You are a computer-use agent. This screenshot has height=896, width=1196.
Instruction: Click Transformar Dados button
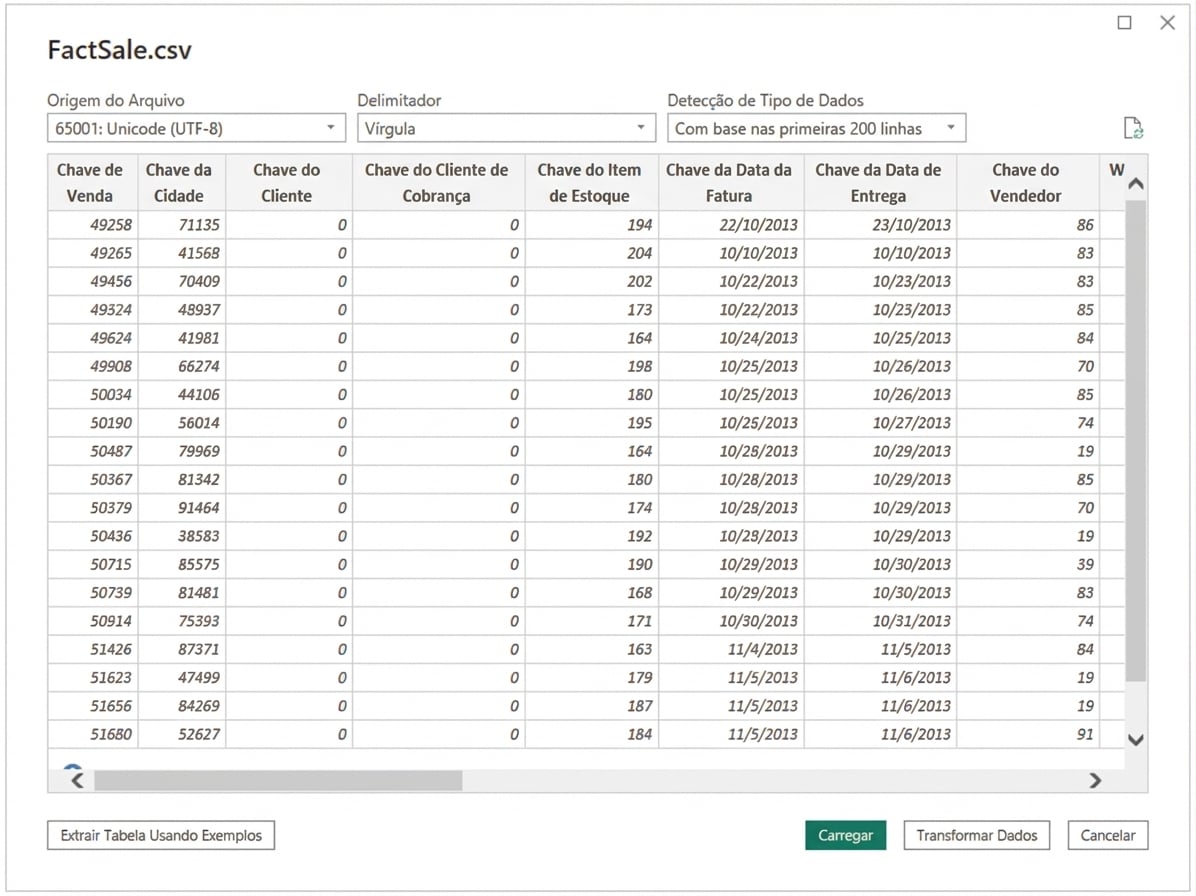coord(976,835)
